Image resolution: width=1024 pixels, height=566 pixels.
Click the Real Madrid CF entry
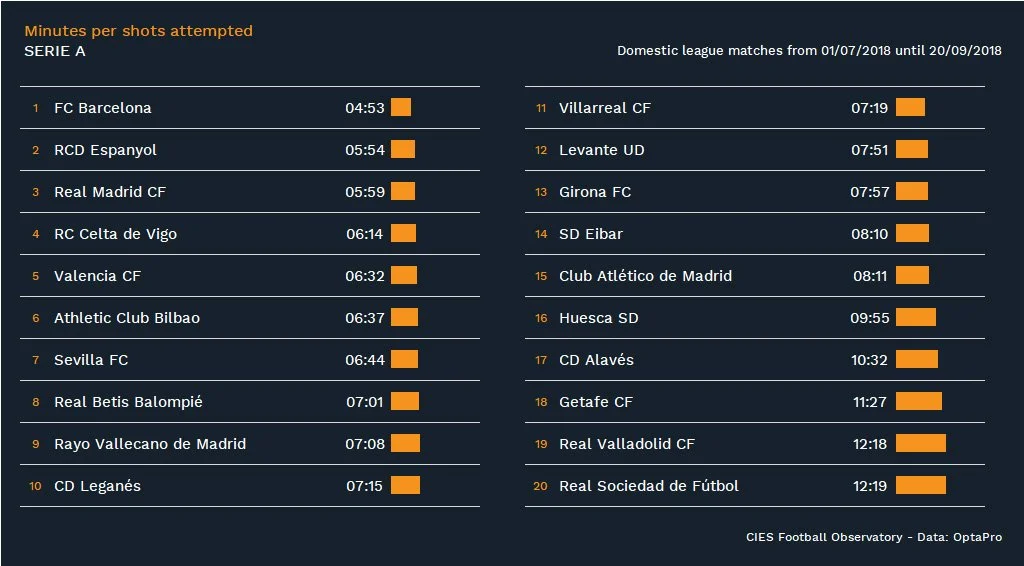(x=110, y=192)
